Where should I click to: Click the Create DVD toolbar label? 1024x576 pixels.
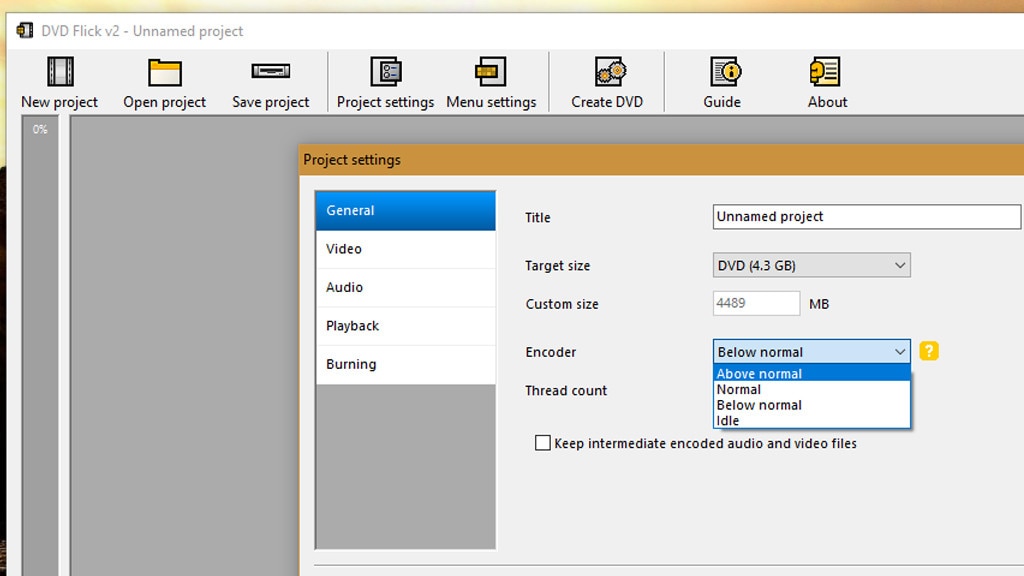pyautogui.click(x=607, y=102)
